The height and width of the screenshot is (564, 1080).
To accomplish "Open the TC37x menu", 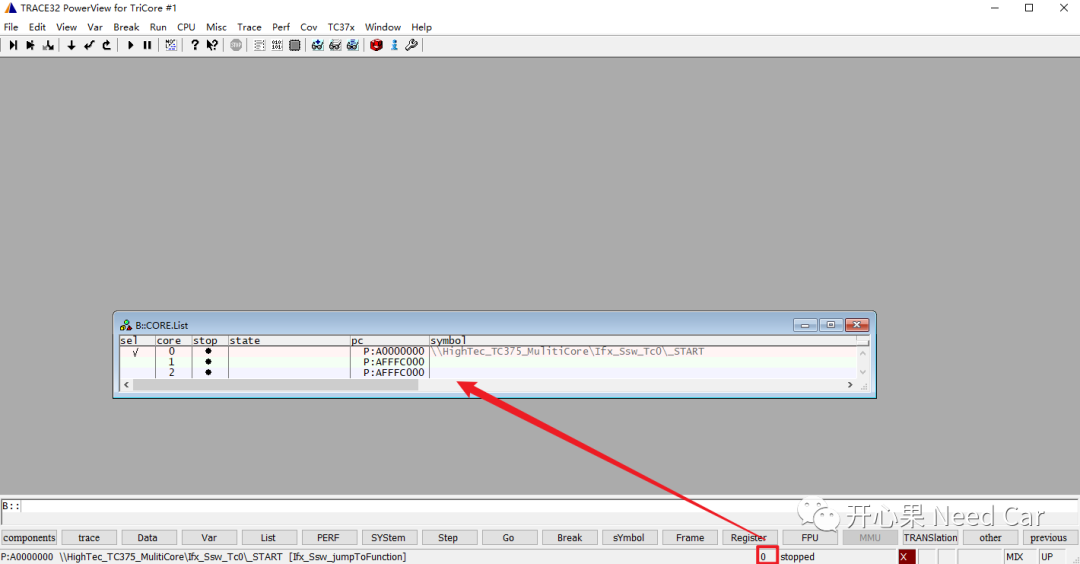I will coord(341,27).
